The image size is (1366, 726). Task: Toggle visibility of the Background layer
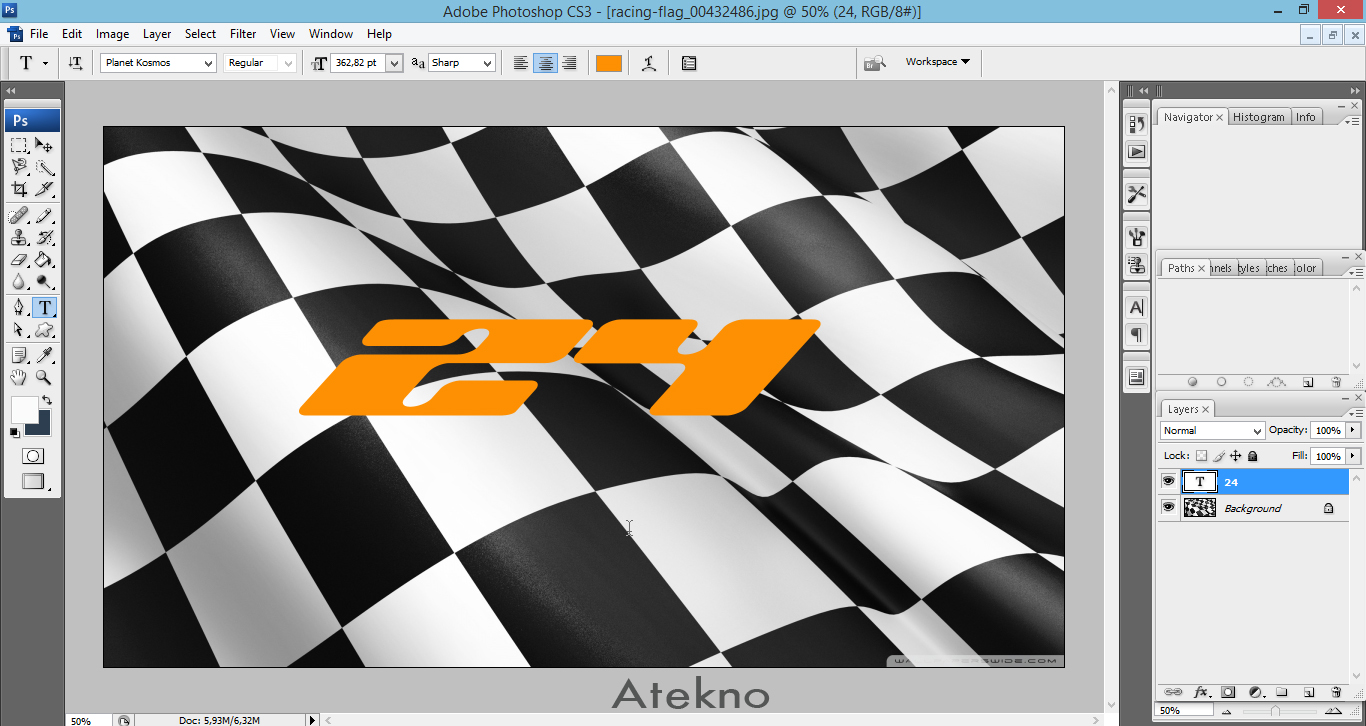1168,507
